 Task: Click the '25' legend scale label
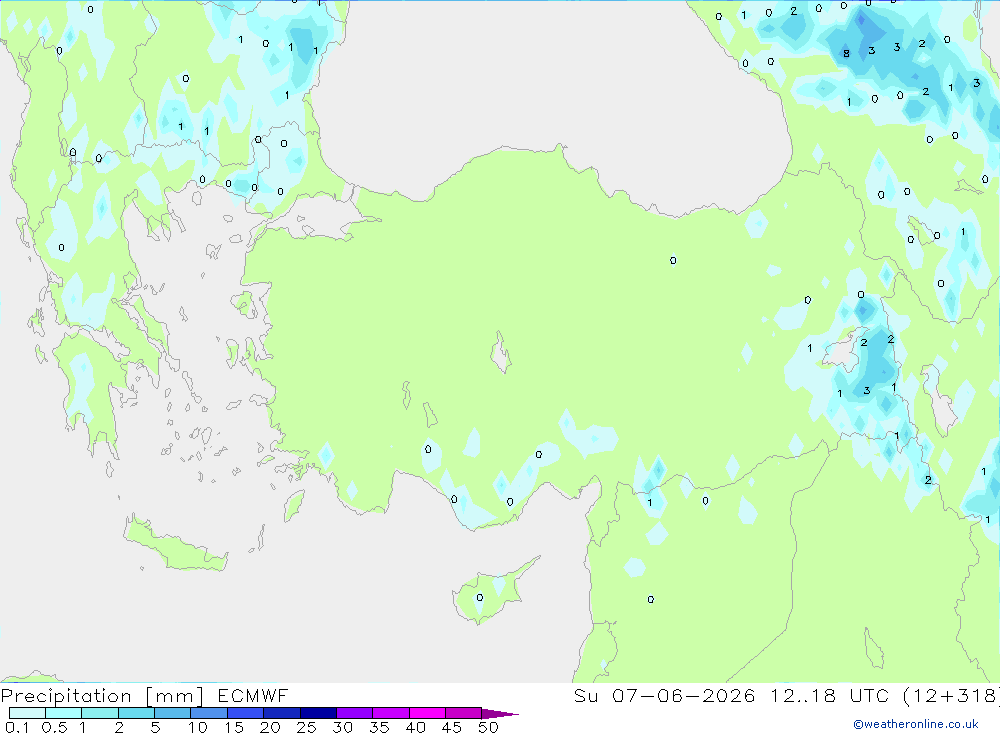pyautogui.click(x=306, y=727)
